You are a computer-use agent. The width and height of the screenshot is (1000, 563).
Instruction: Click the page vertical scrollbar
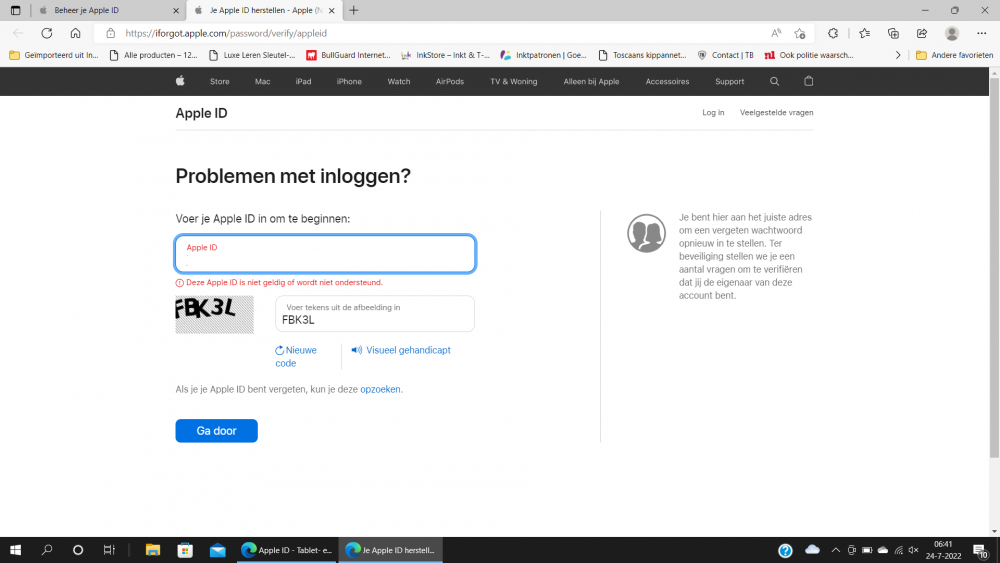(x=994, y=268)
